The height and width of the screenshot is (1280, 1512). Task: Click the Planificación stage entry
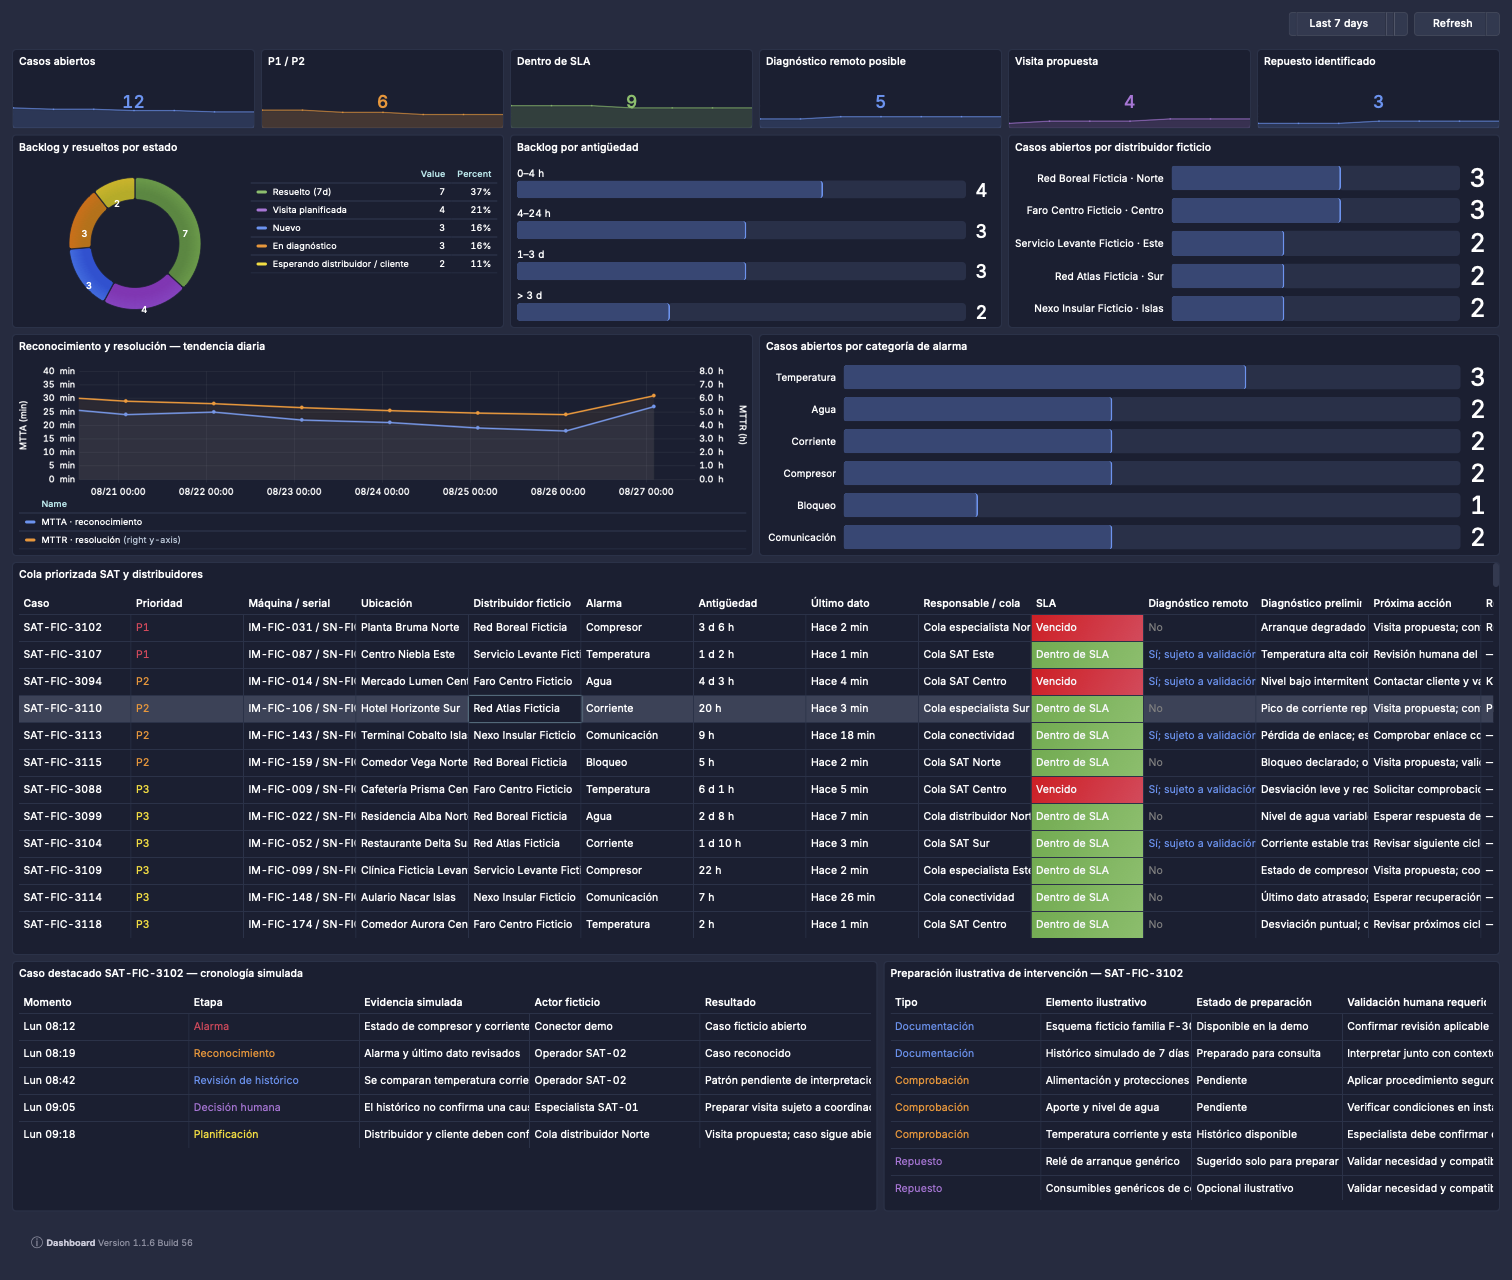tap(226, 1134)
